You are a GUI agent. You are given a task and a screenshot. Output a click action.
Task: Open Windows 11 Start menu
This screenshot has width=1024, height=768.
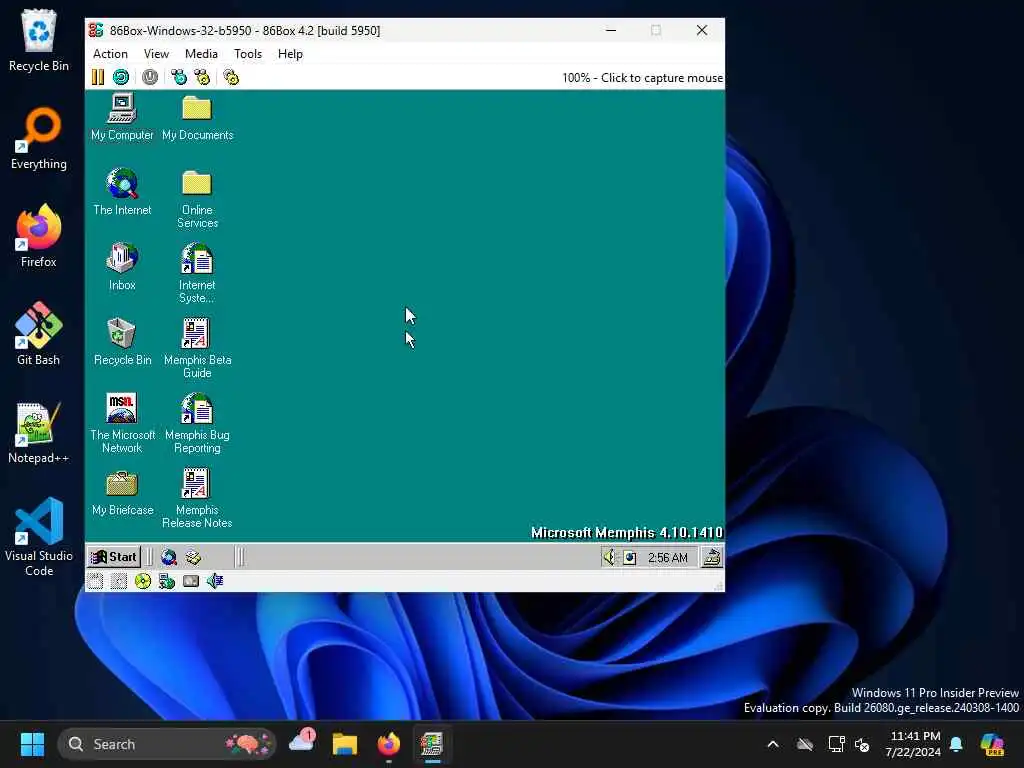click(x=32, y=744)
